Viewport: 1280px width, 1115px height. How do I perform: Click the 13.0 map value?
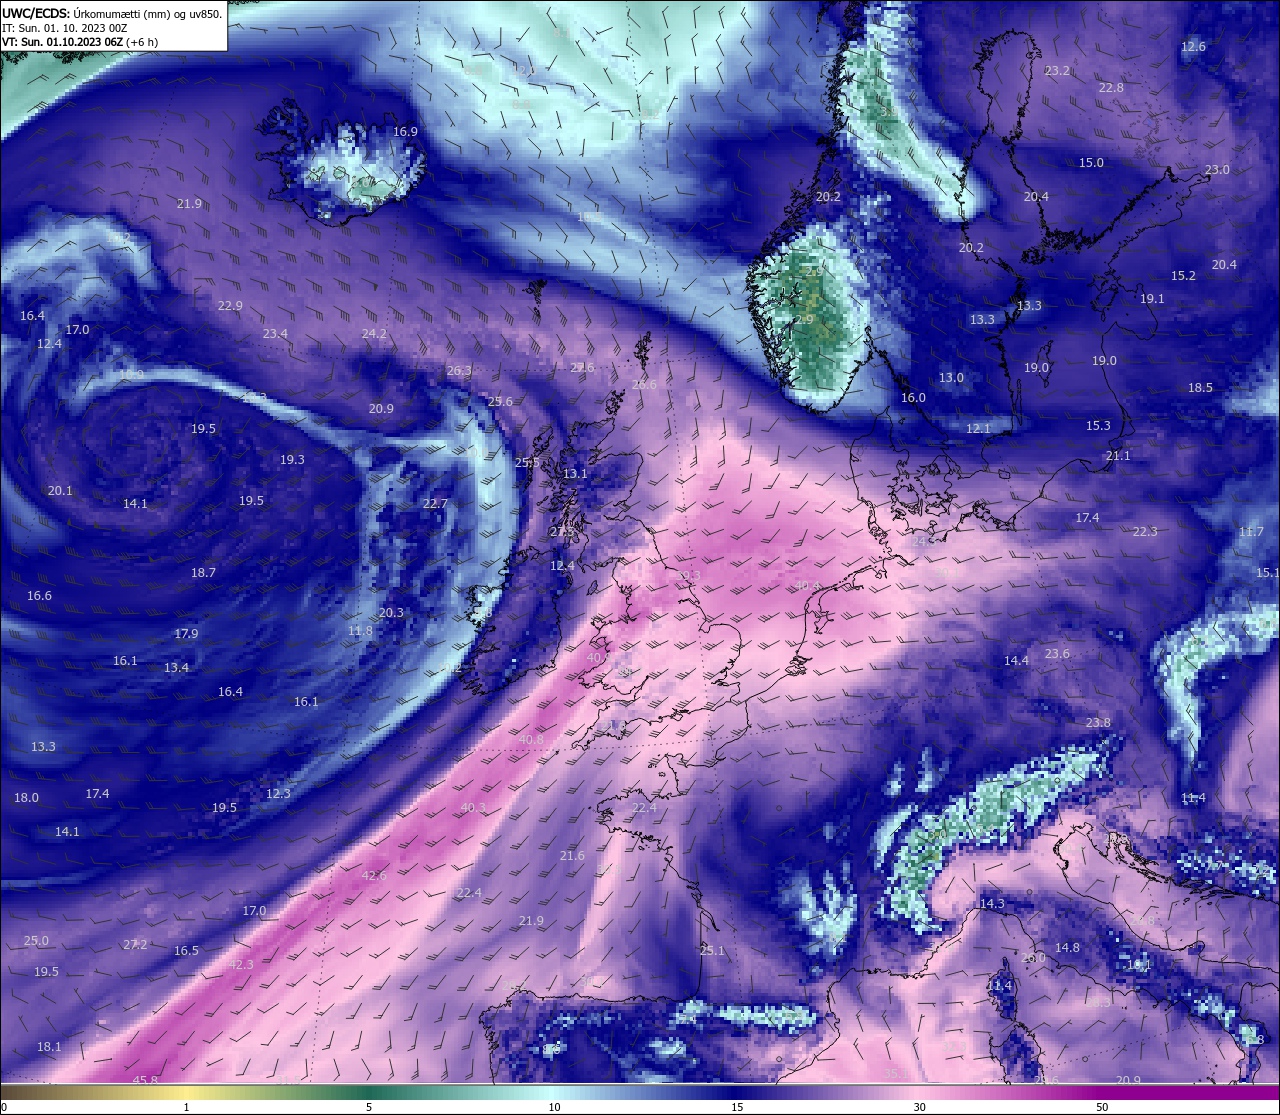click(x=951, y=378)
